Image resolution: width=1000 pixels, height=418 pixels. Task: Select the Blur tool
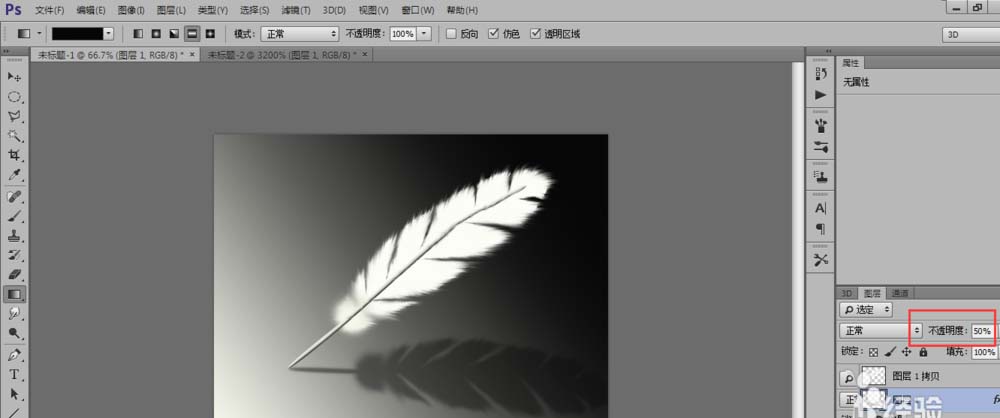[15, 313]
